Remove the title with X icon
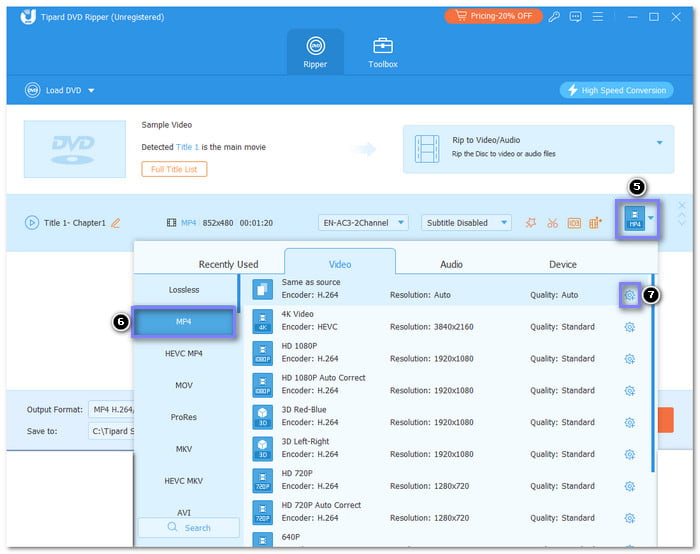700x554 pixels. pyautogui.click(x=682, y=205)
